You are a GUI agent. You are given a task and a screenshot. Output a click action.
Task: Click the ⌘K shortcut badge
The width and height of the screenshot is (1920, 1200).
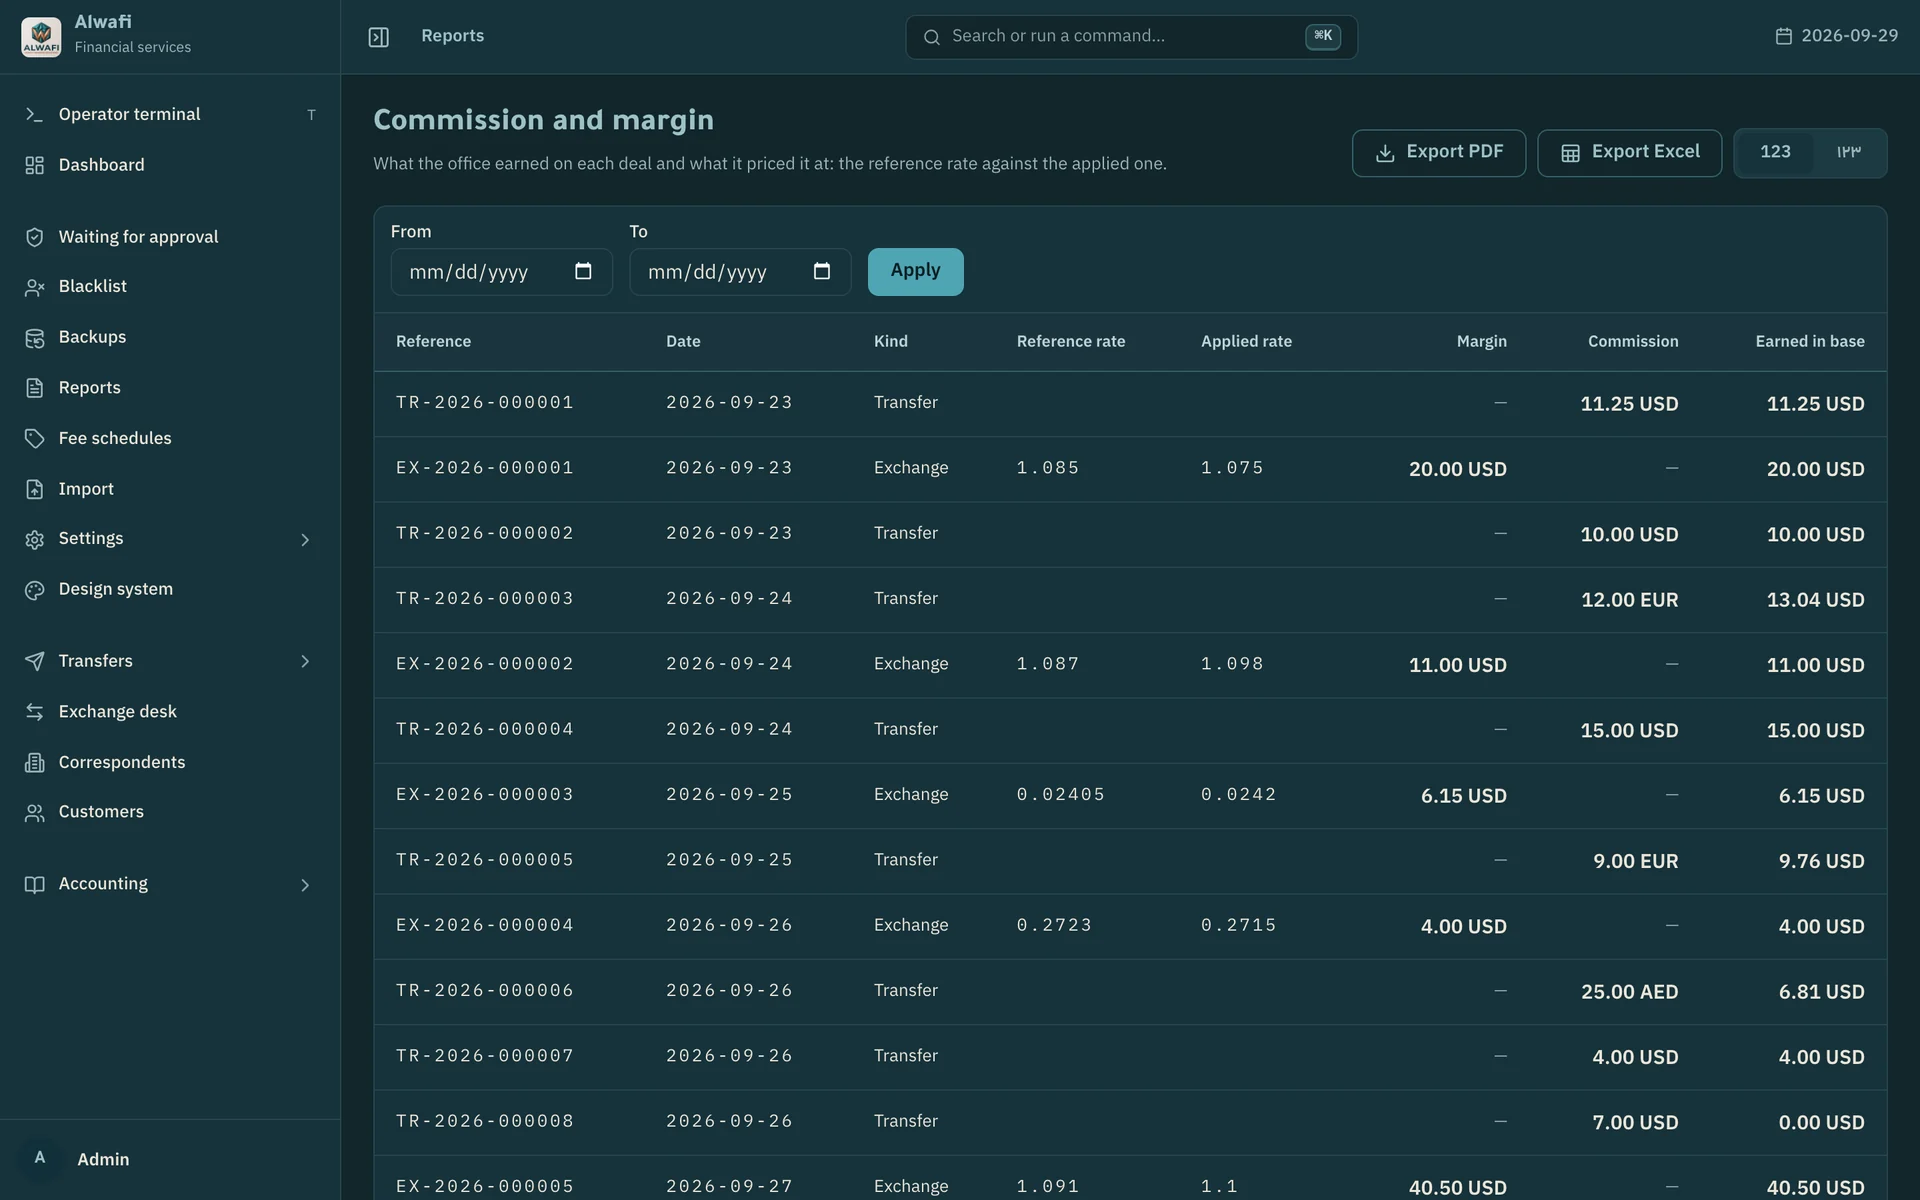pos(1323,36)
